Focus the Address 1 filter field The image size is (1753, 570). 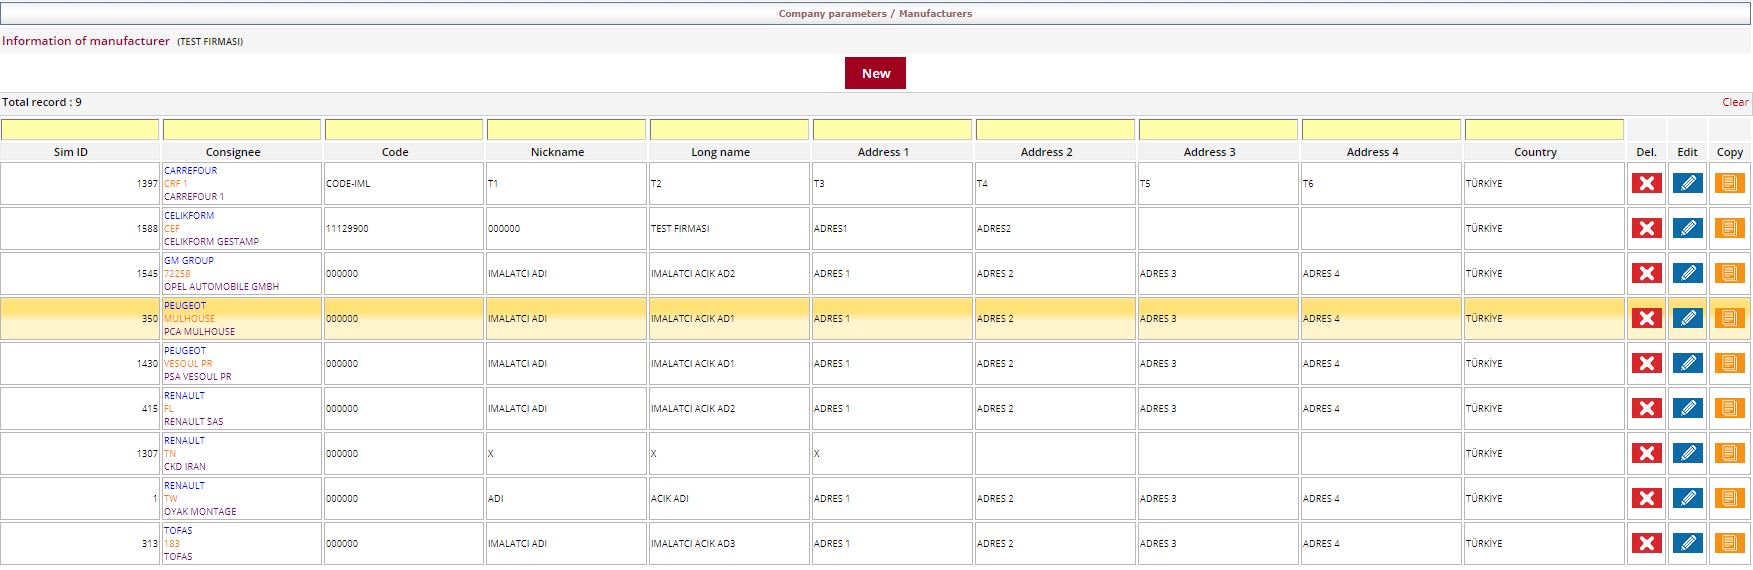coord(892,130)
